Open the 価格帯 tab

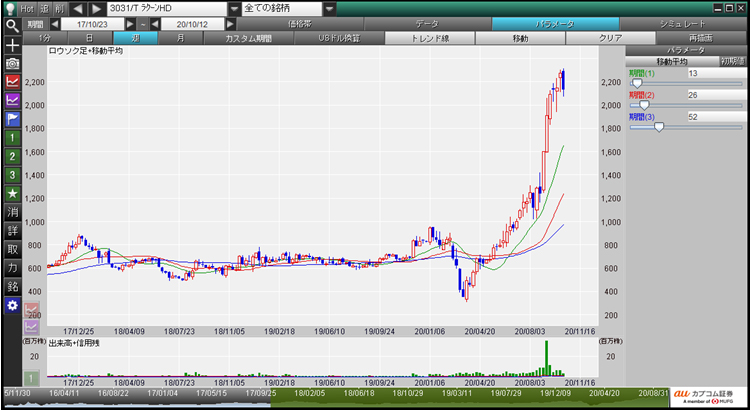[x=300, y=24]
